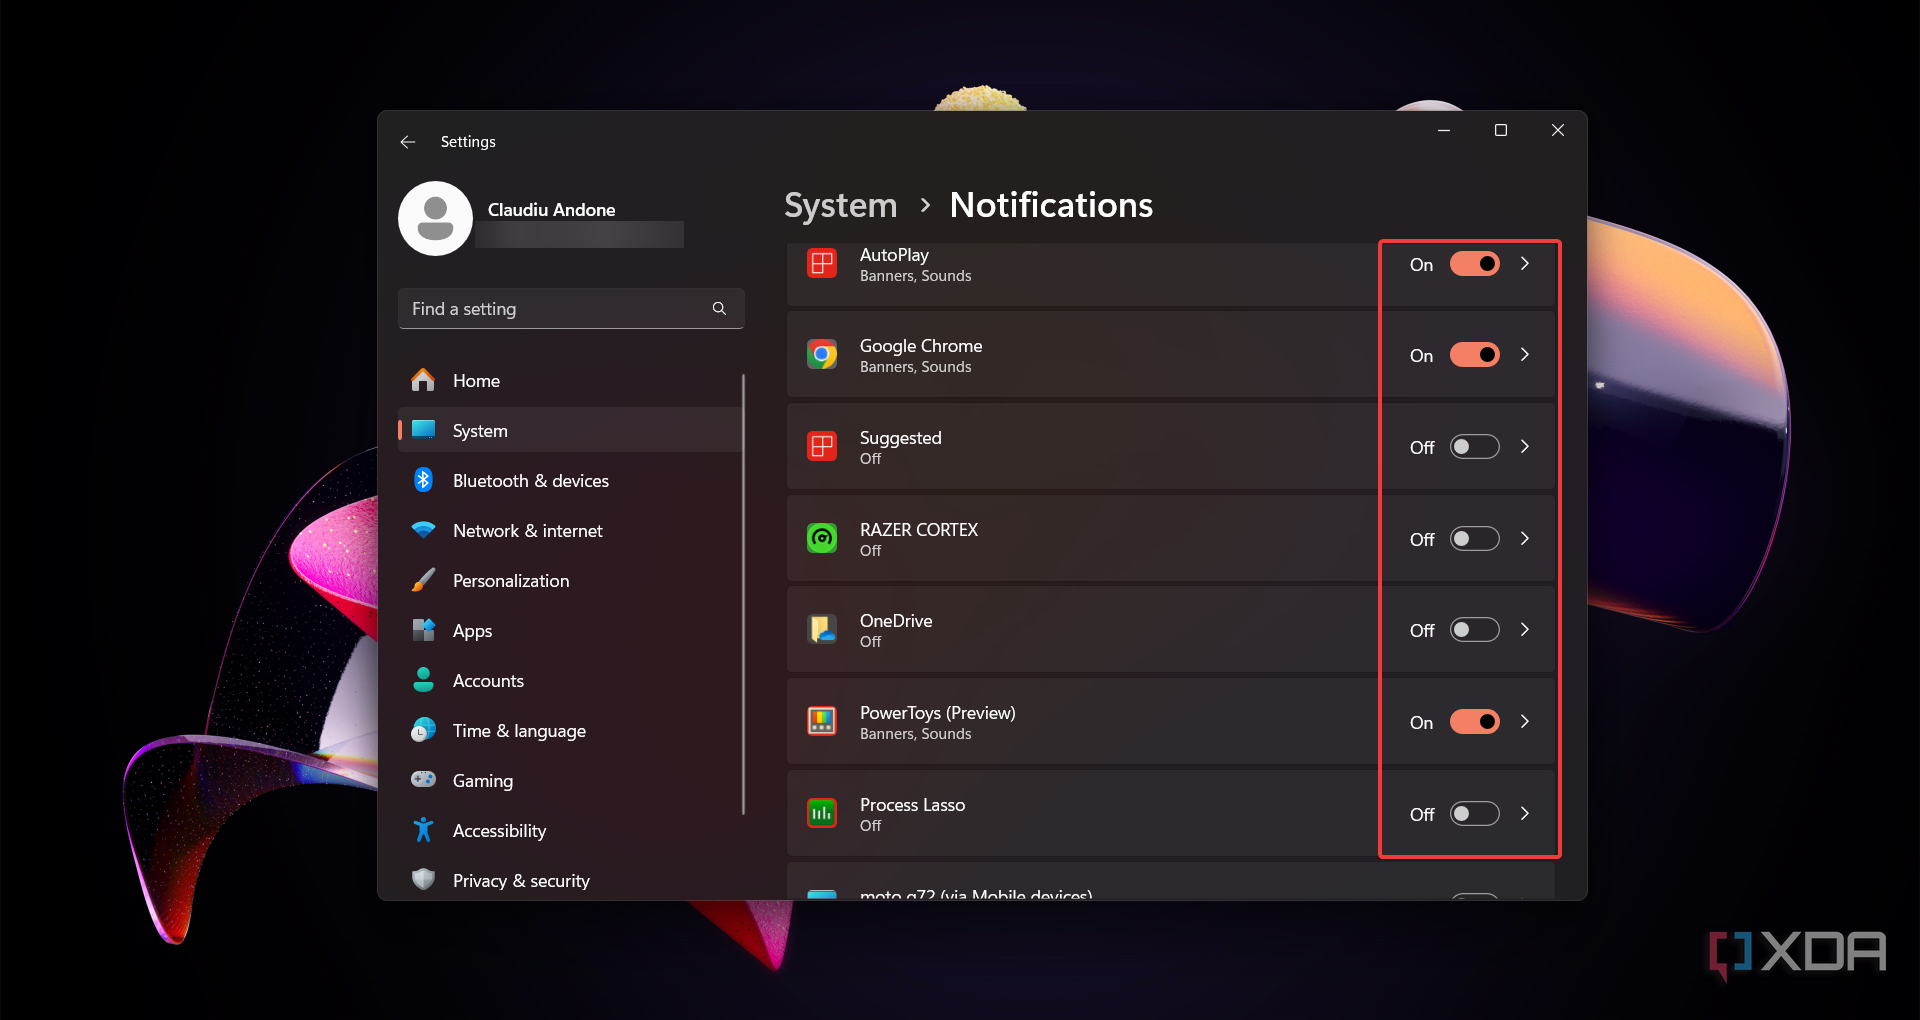Click the Bluetooth icon in sidebar
Screen dimensions: 1920x1020
423,480
